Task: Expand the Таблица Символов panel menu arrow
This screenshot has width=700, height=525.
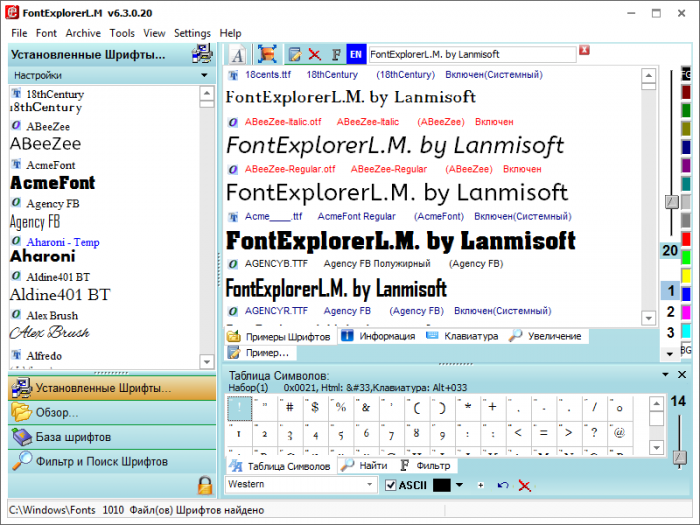Action: [x=665, y=375]
